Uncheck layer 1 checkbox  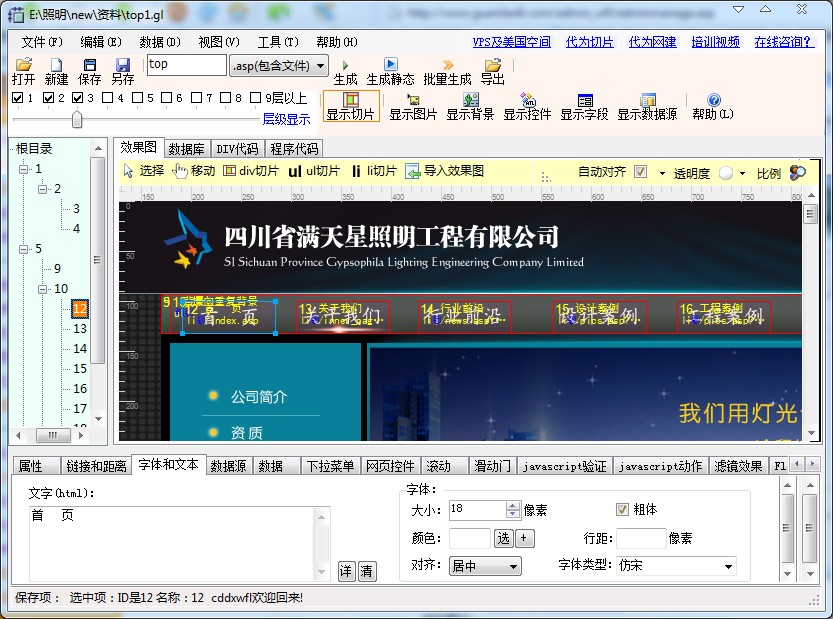(x=18, y=98)
